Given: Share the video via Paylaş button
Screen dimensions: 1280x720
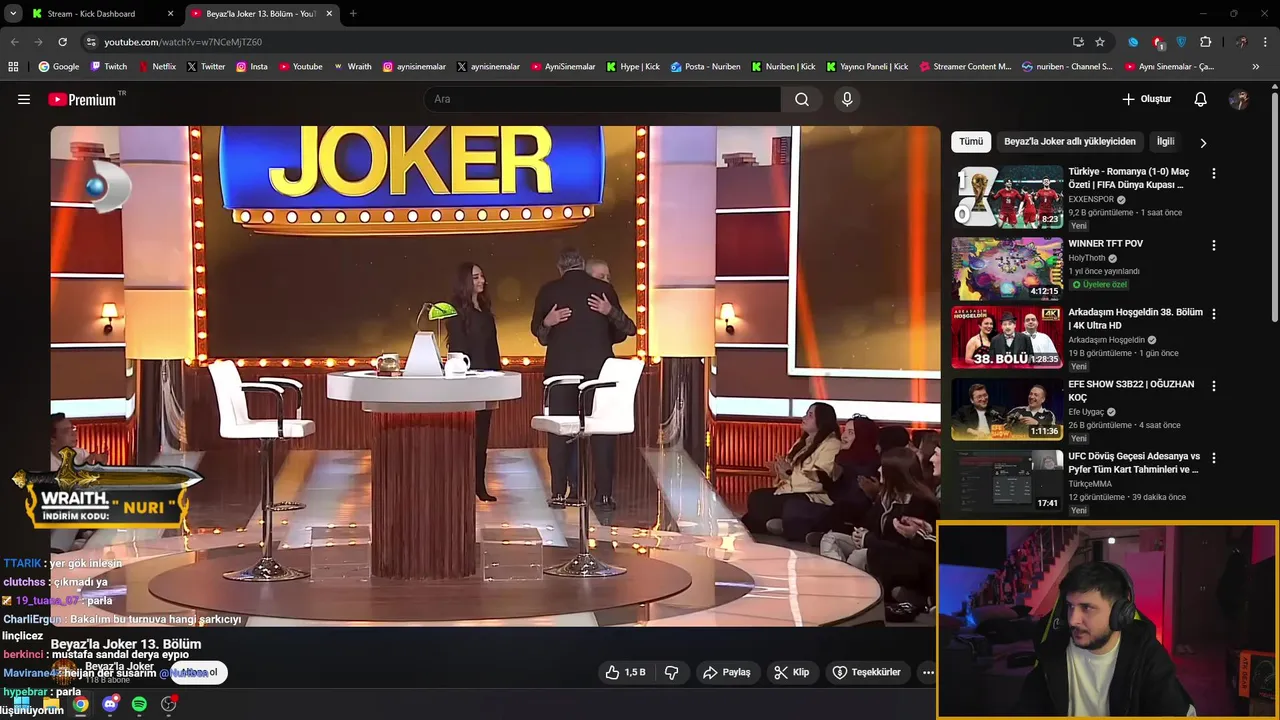Looking at the screenshot, I should pyautogui.click(x=726, y=672).
